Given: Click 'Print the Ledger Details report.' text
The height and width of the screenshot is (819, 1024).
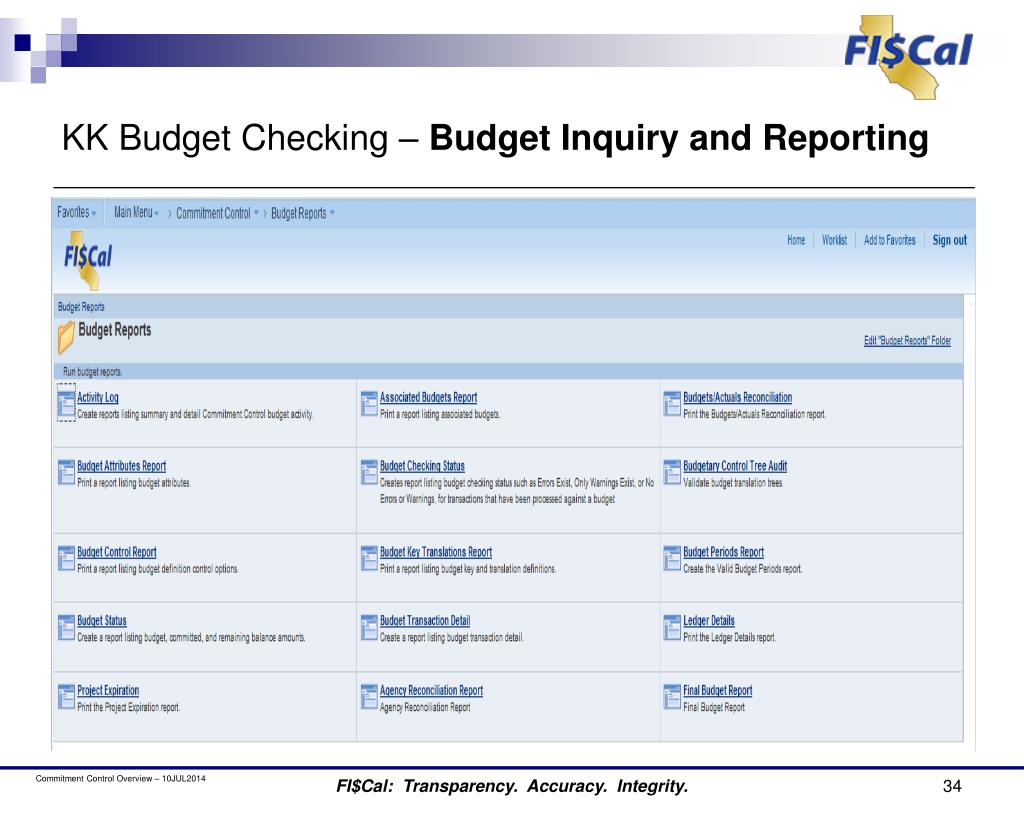Looking at the screenshot, I should point(729,637).
